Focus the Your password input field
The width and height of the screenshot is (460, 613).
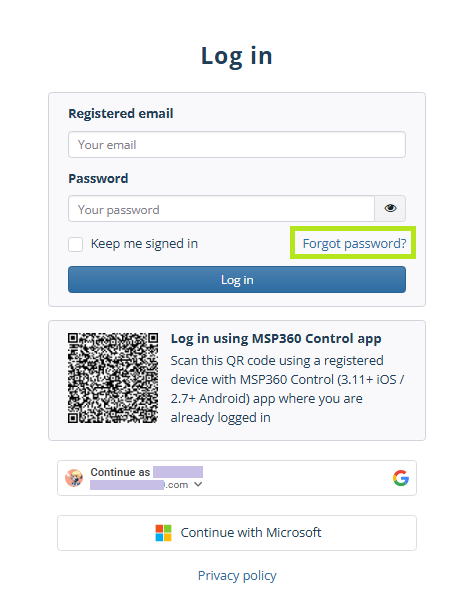click(x=222, y=209)
